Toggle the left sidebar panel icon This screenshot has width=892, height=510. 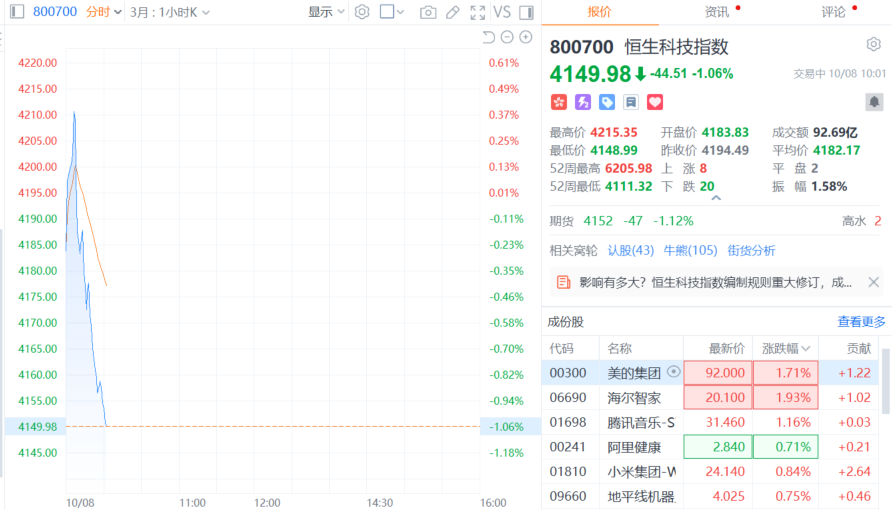[17, 11]
